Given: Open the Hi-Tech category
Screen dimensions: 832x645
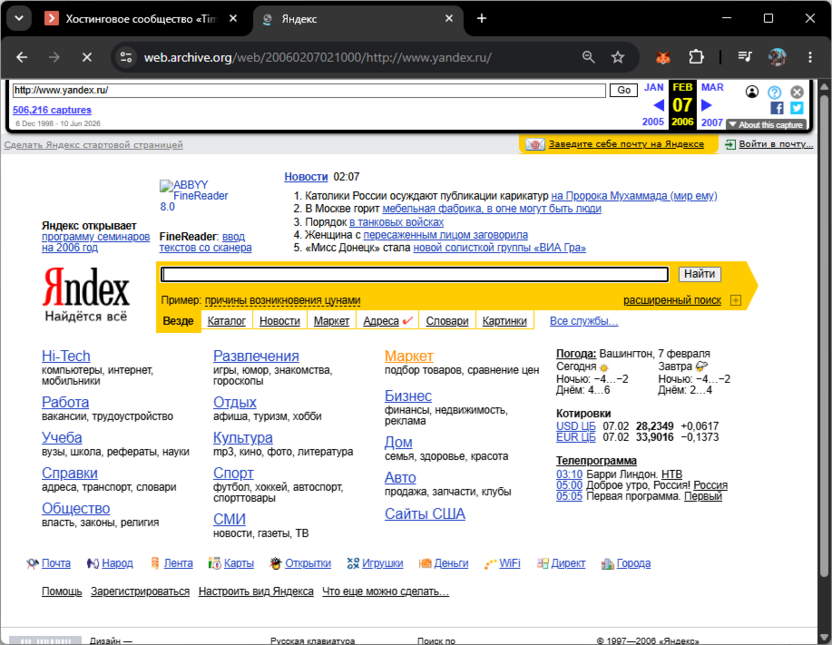Looking at the screenshot, I should click(66, 356).
